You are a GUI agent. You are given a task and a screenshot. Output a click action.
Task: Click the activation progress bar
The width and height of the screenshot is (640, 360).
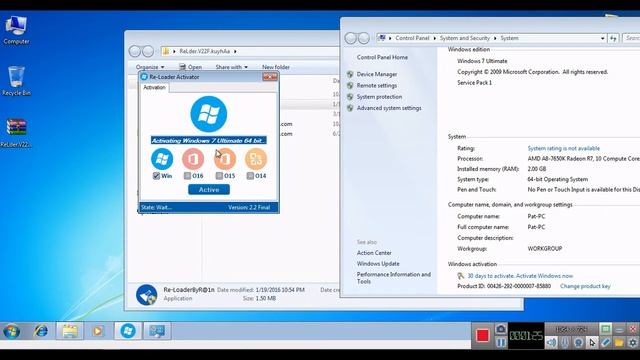[209, 140]
